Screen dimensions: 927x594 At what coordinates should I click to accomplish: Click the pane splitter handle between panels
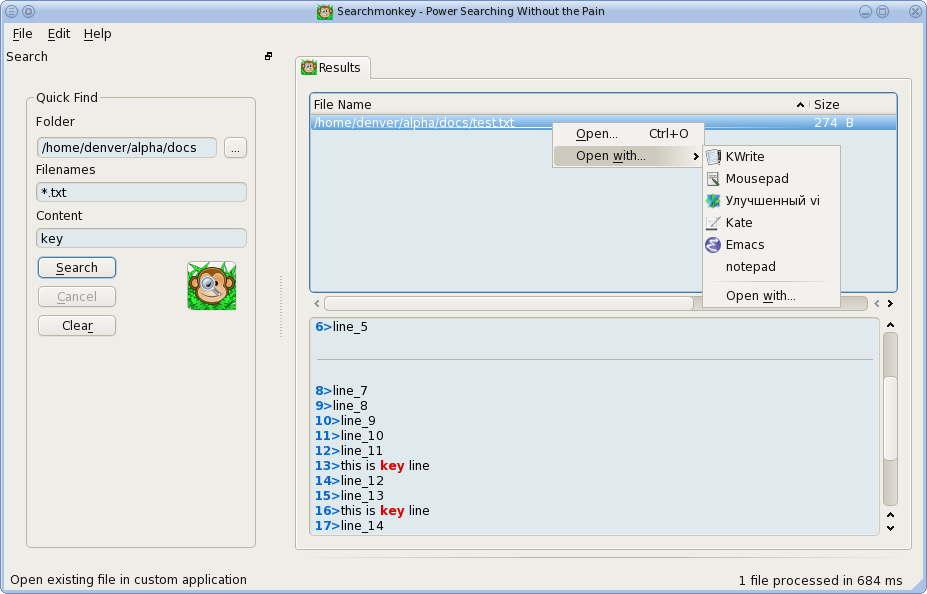281,306
